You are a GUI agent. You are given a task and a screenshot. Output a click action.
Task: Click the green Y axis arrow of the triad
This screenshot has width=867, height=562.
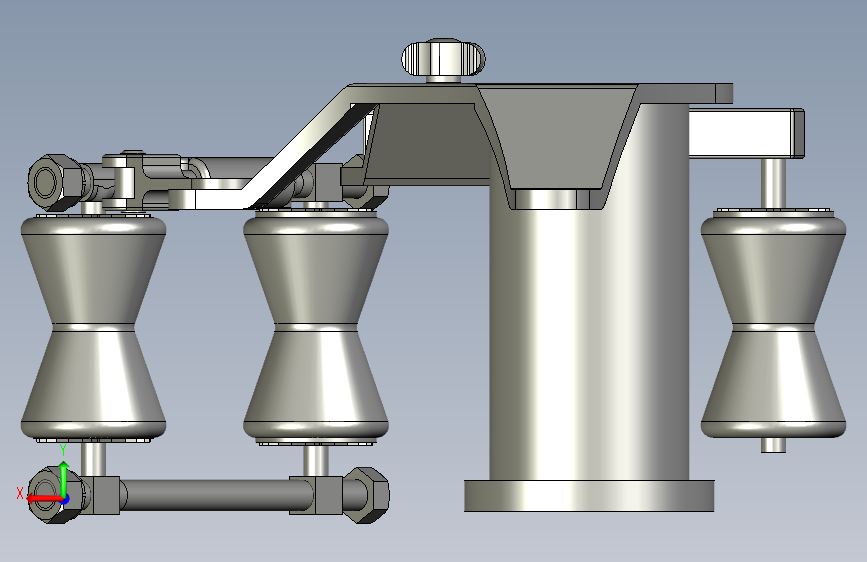pyautogui.click(x=64, y=477)
